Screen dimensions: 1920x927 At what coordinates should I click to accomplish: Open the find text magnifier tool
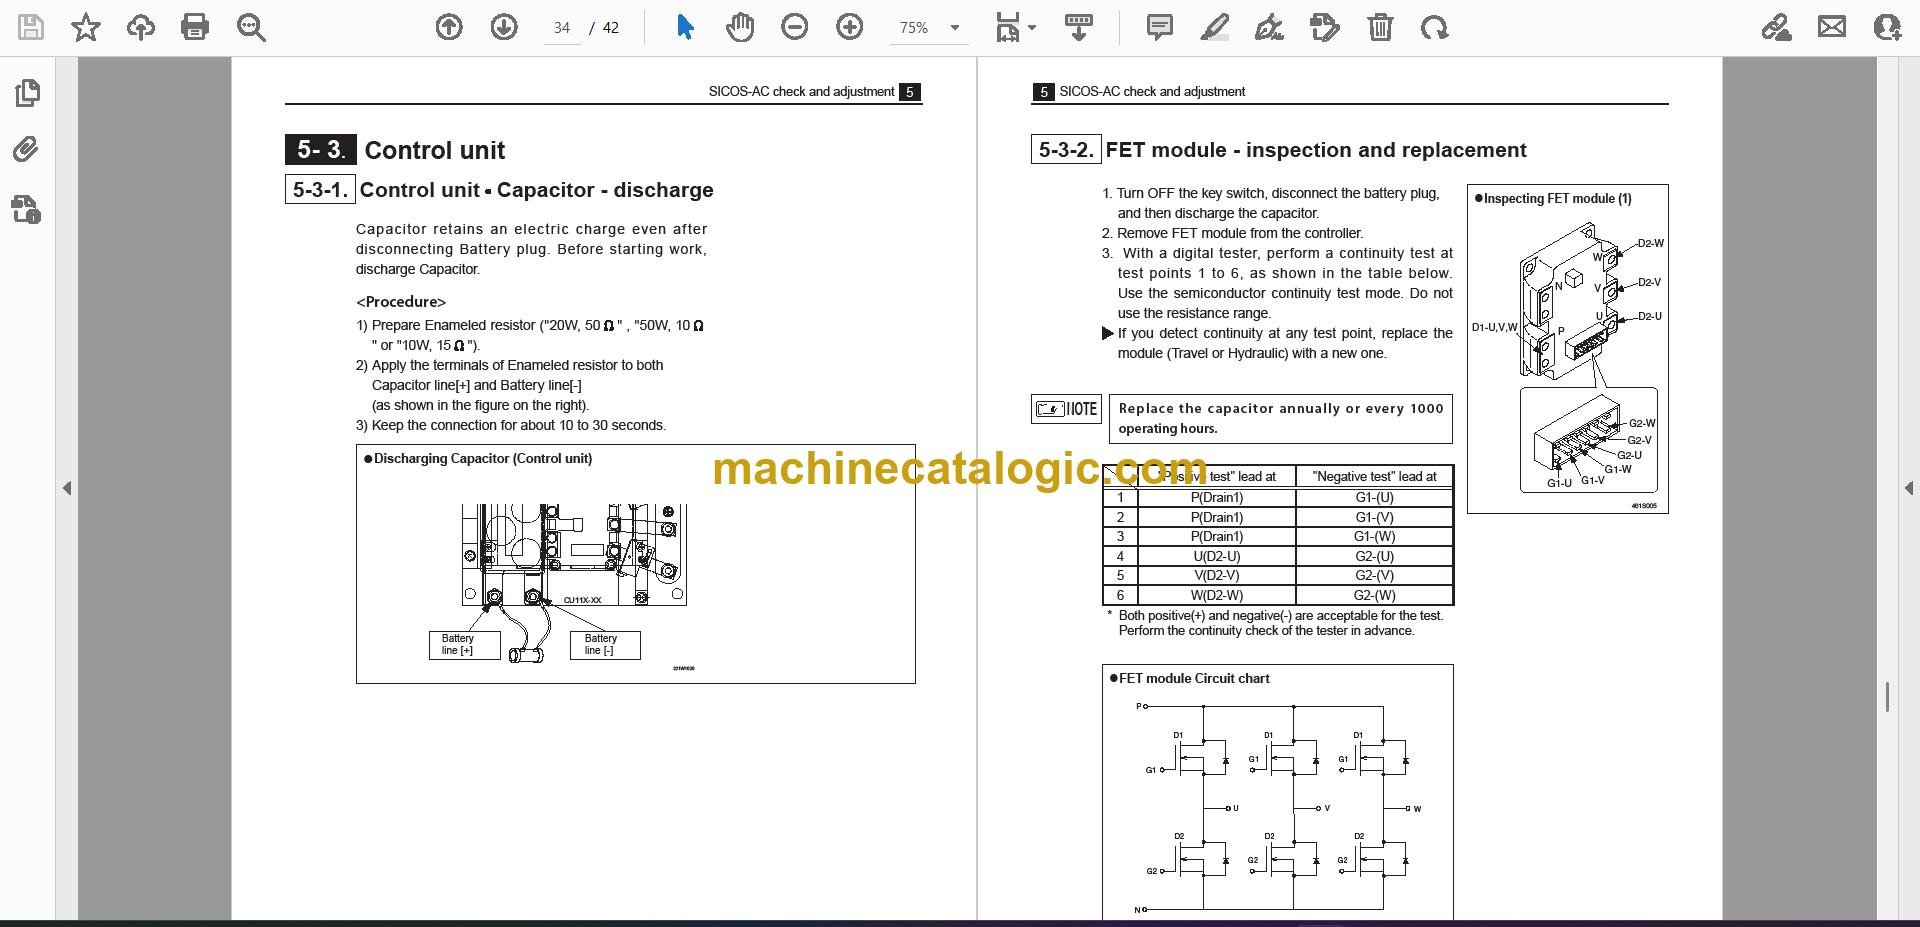tap(251, 28)
